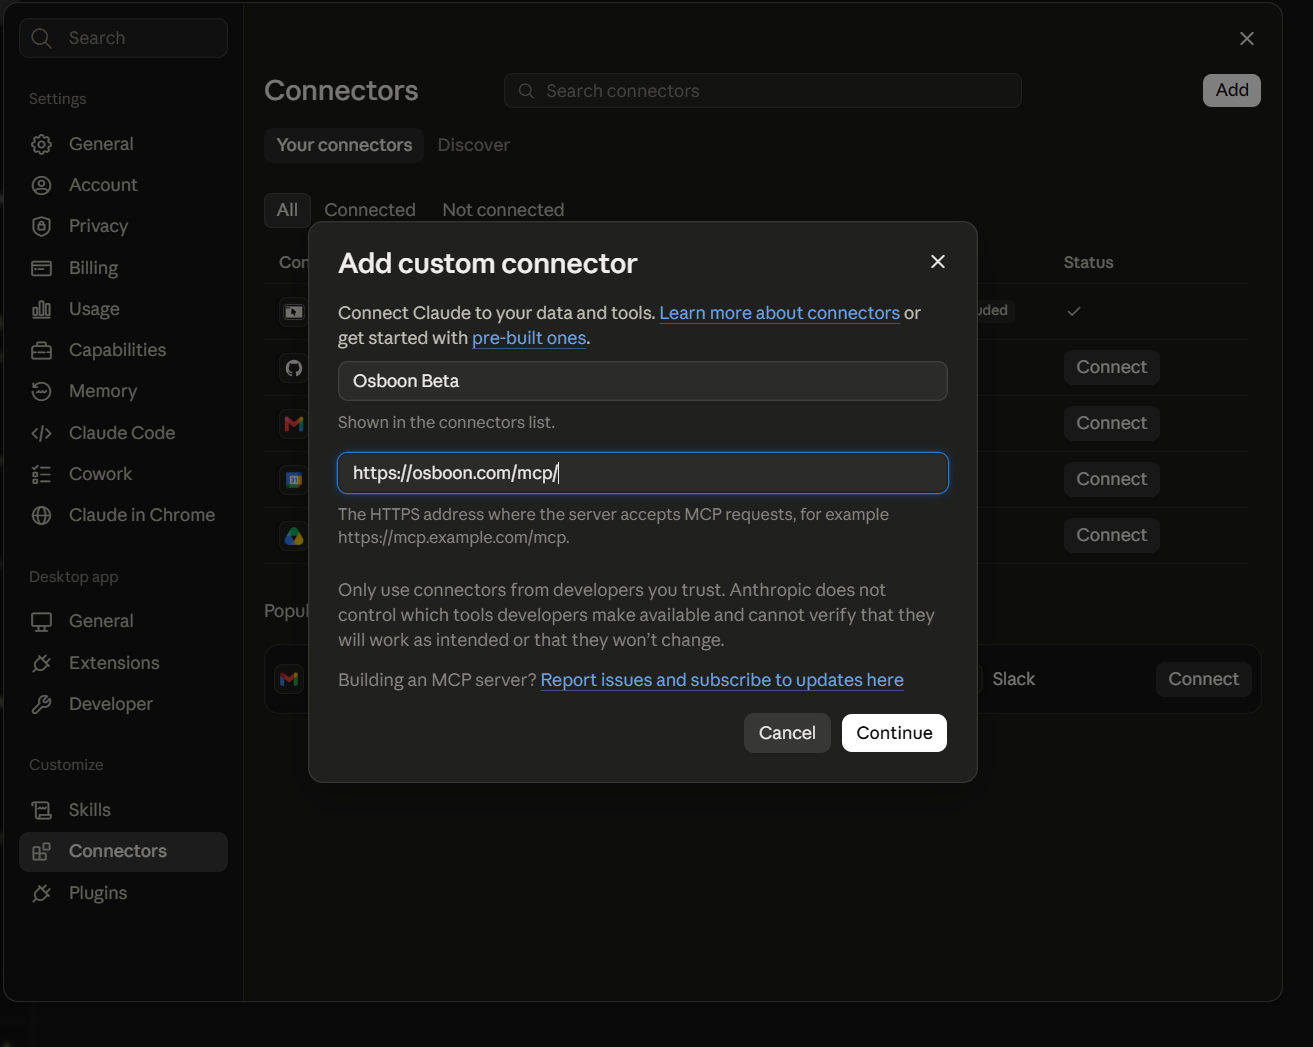Open Account settings page
Screen dimensions: 1313x1047
point(123,185)
